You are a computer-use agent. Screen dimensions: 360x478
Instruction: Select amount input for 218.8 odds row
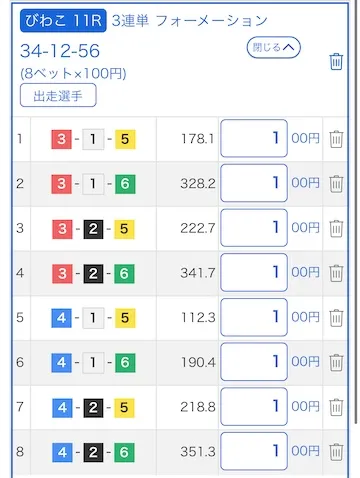tap(254, 406)
